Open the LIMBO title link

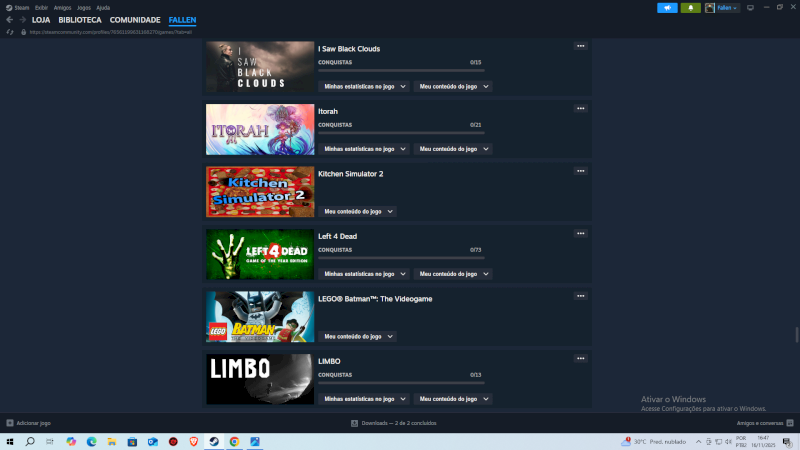[329, 361]
